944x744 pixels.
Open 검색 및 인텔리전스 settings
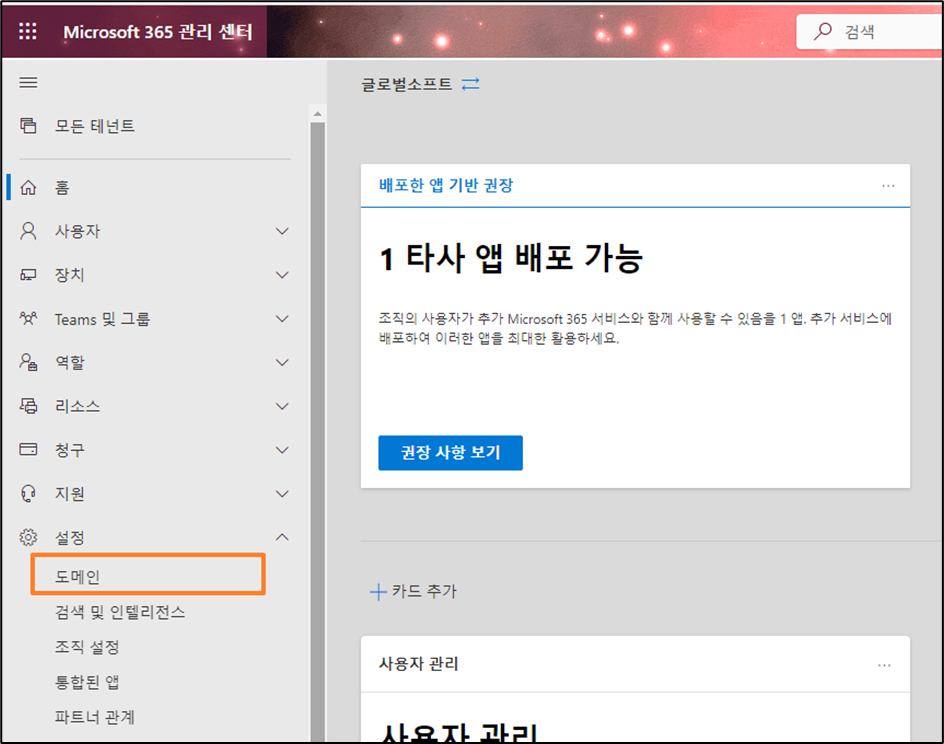[x=120, y=612]
